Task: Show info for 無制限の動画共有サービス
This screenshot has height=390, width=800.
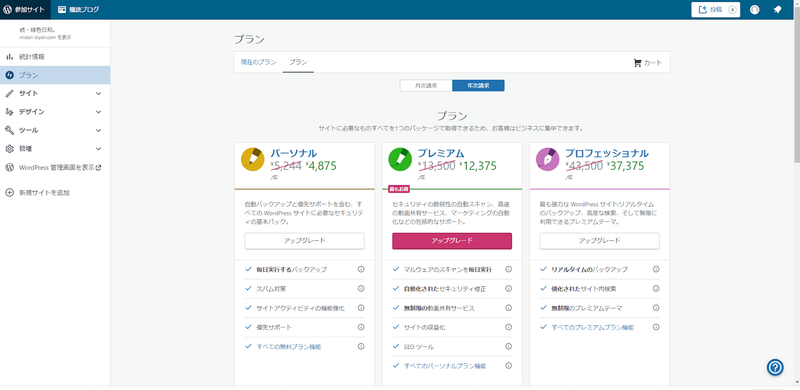Action: pyautogui.click(x=508, y=308)
